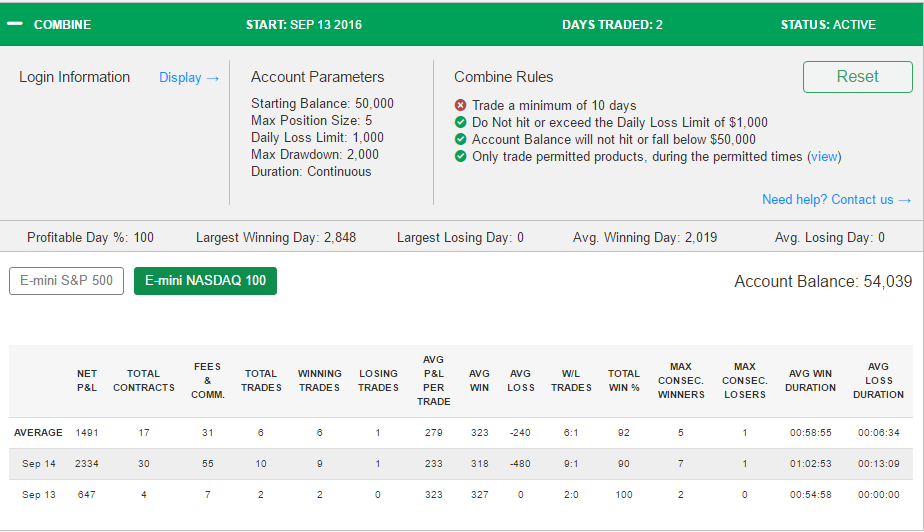Image resolution: width=924 pixels, height=532 pixels.
Task: Click the NET P&L column header
Action: pos(87,381)
